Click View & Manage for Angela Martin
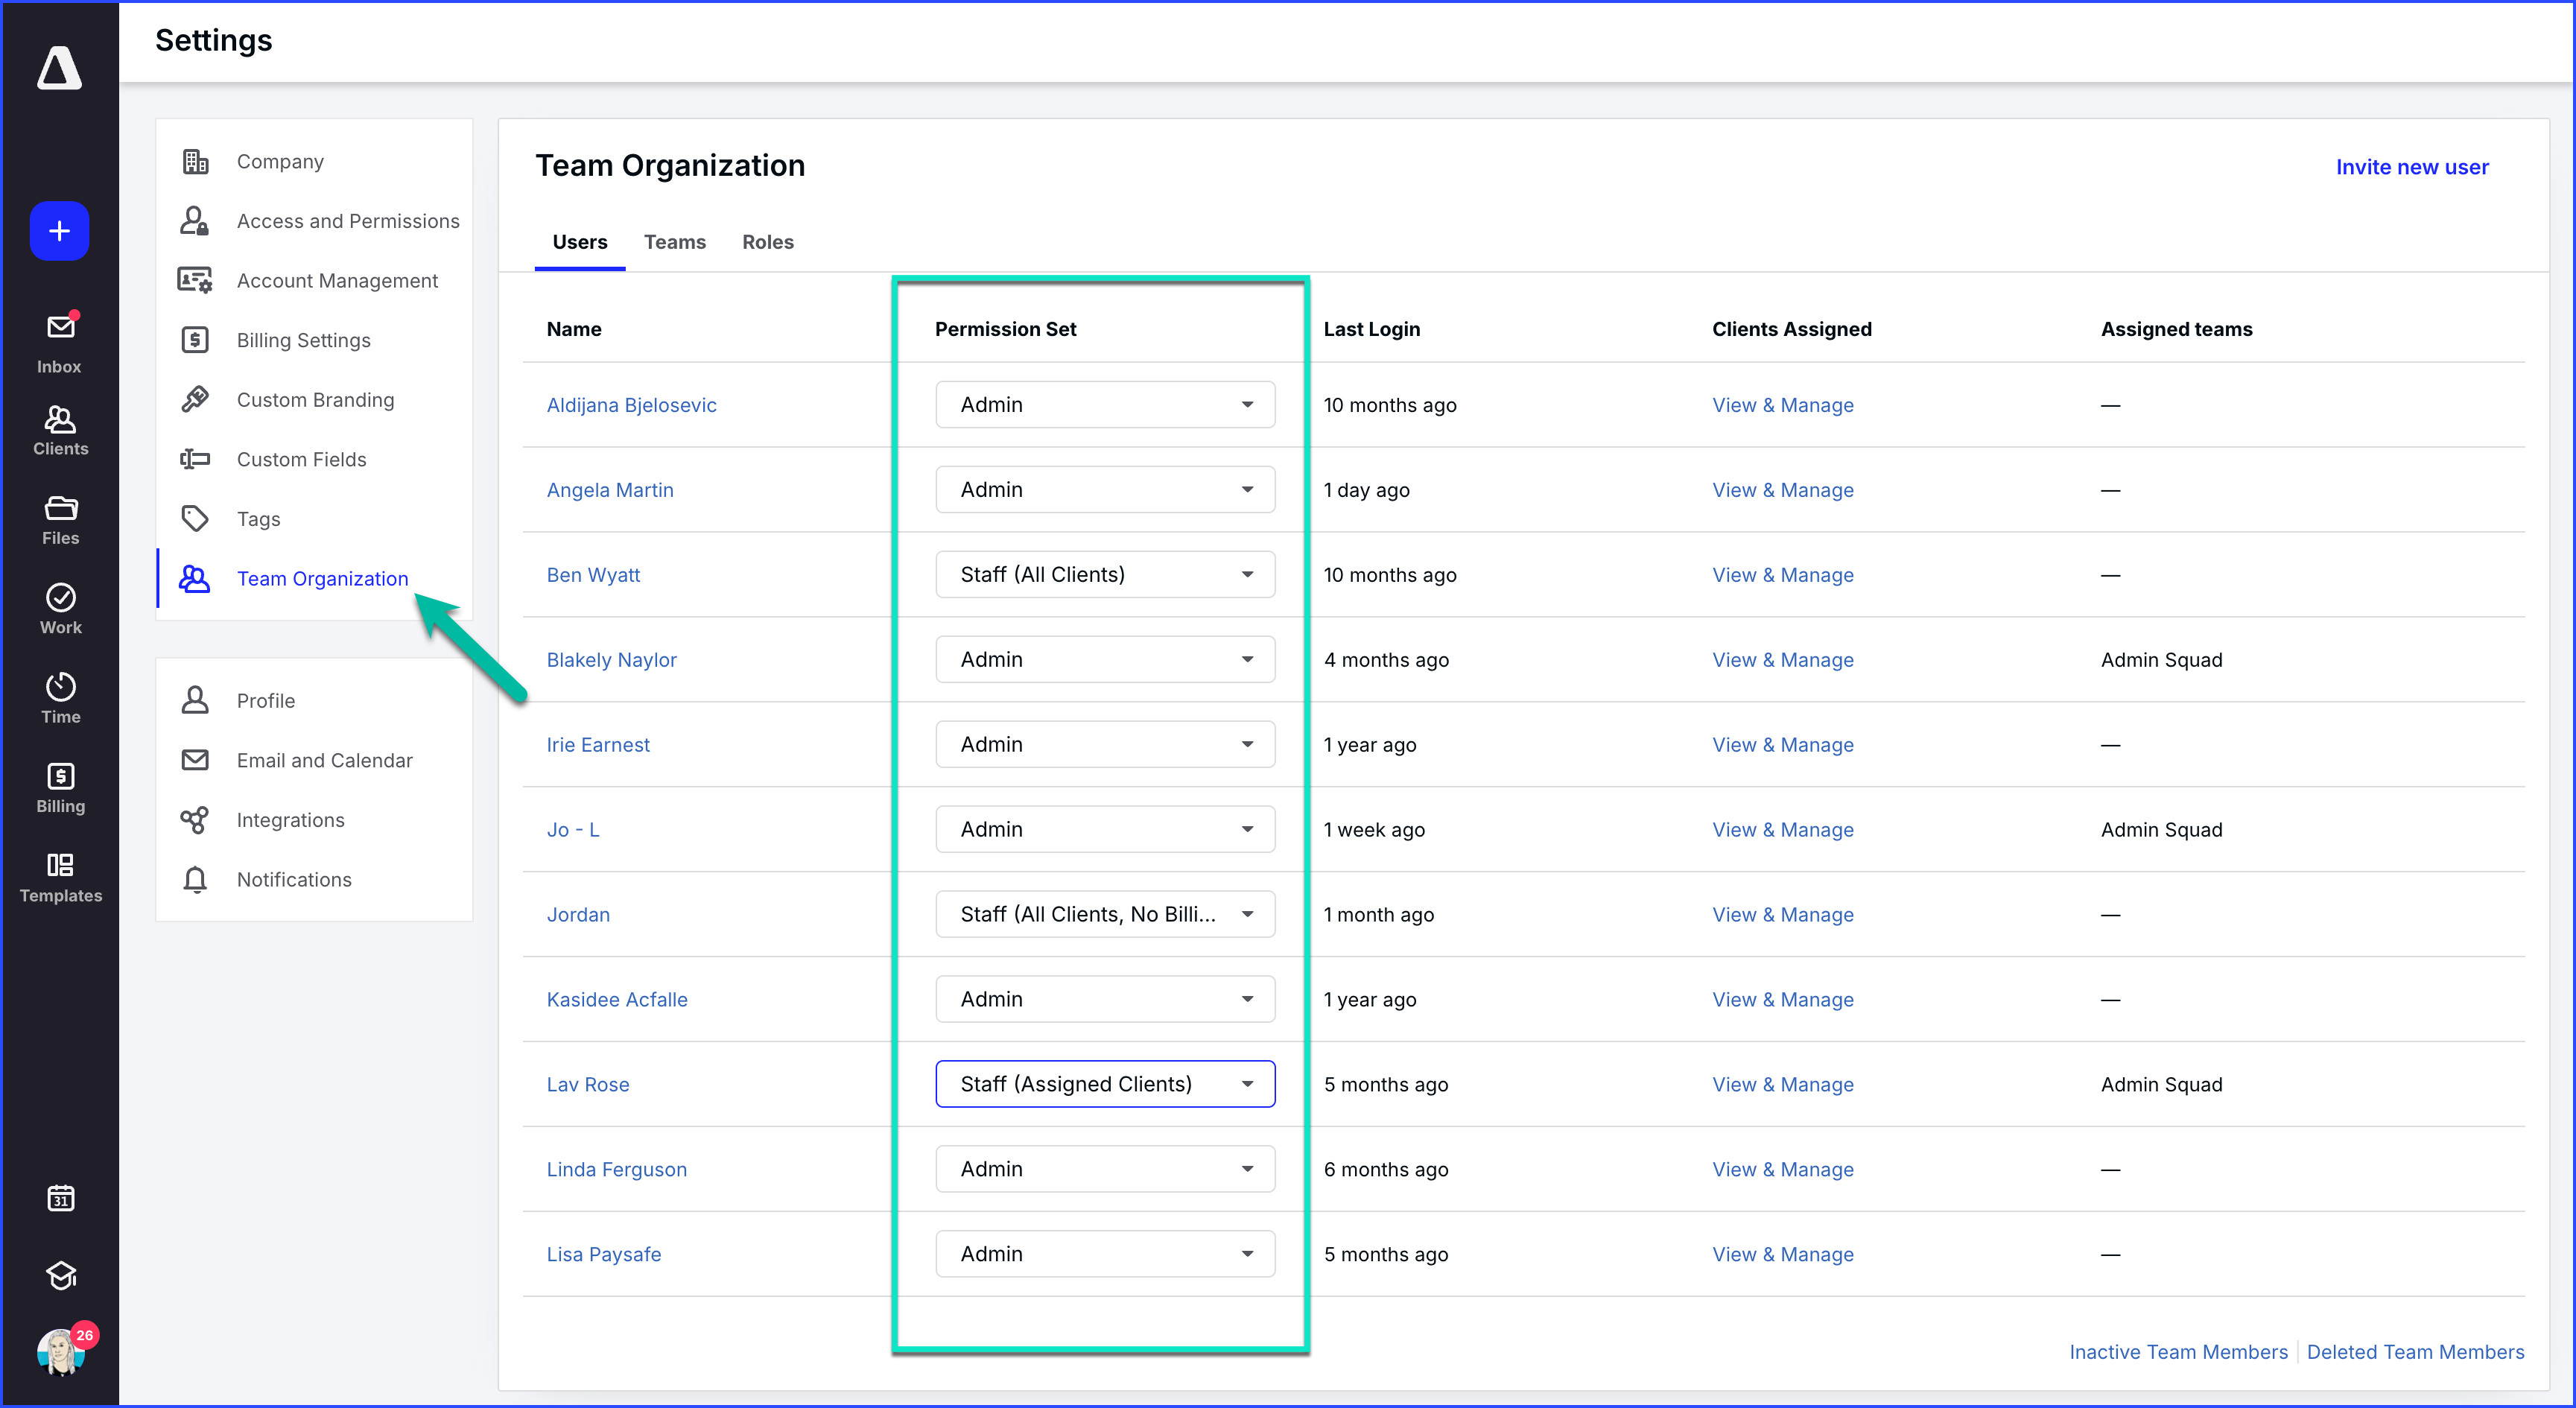 [x=1782, y=490]
